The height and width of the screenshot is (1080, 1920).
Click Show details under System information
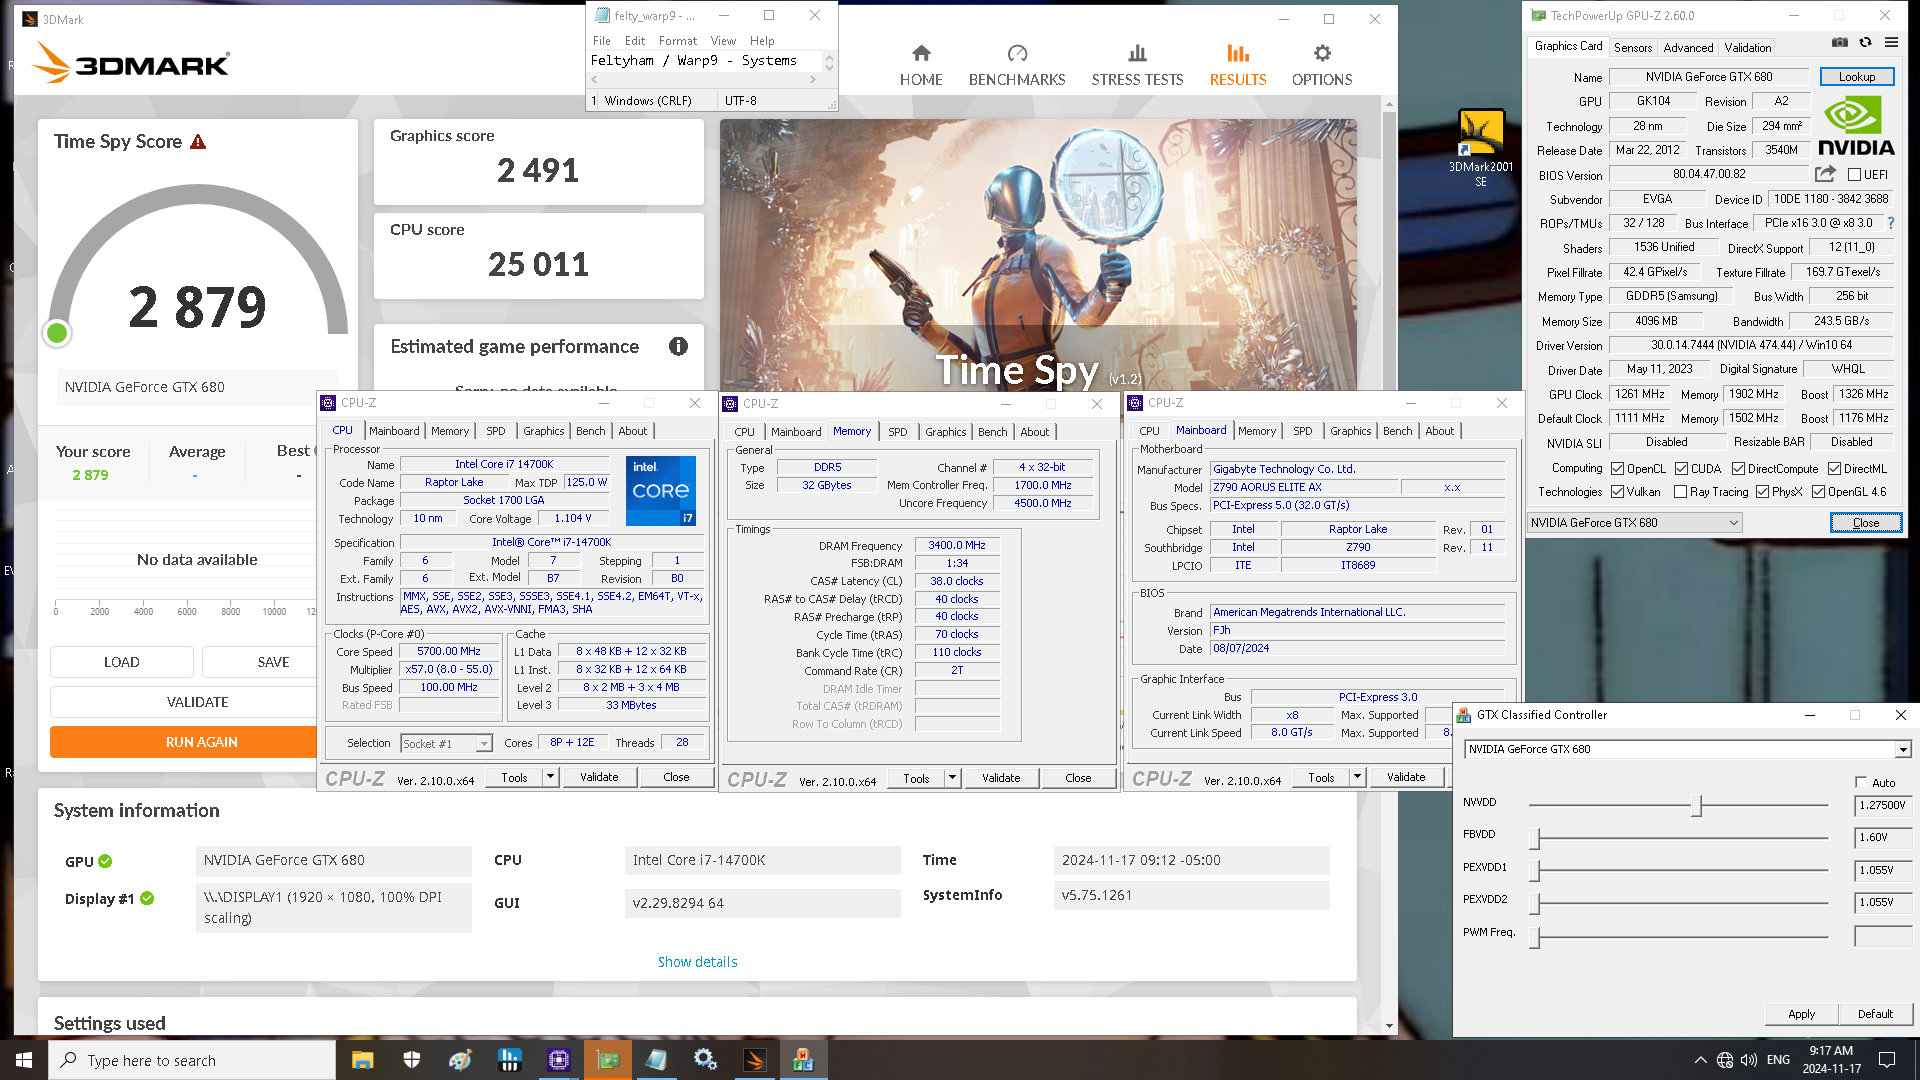coord(697,962)
